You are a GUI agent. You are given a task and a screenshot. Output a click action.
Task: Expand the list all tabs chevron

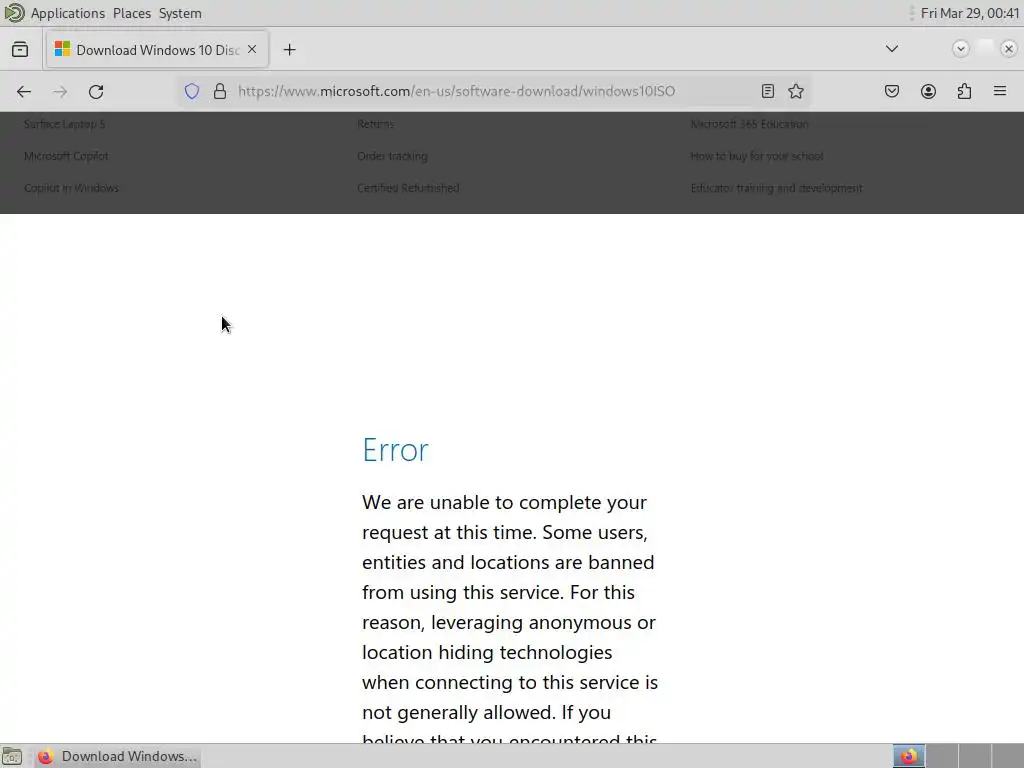pos(891,49)
